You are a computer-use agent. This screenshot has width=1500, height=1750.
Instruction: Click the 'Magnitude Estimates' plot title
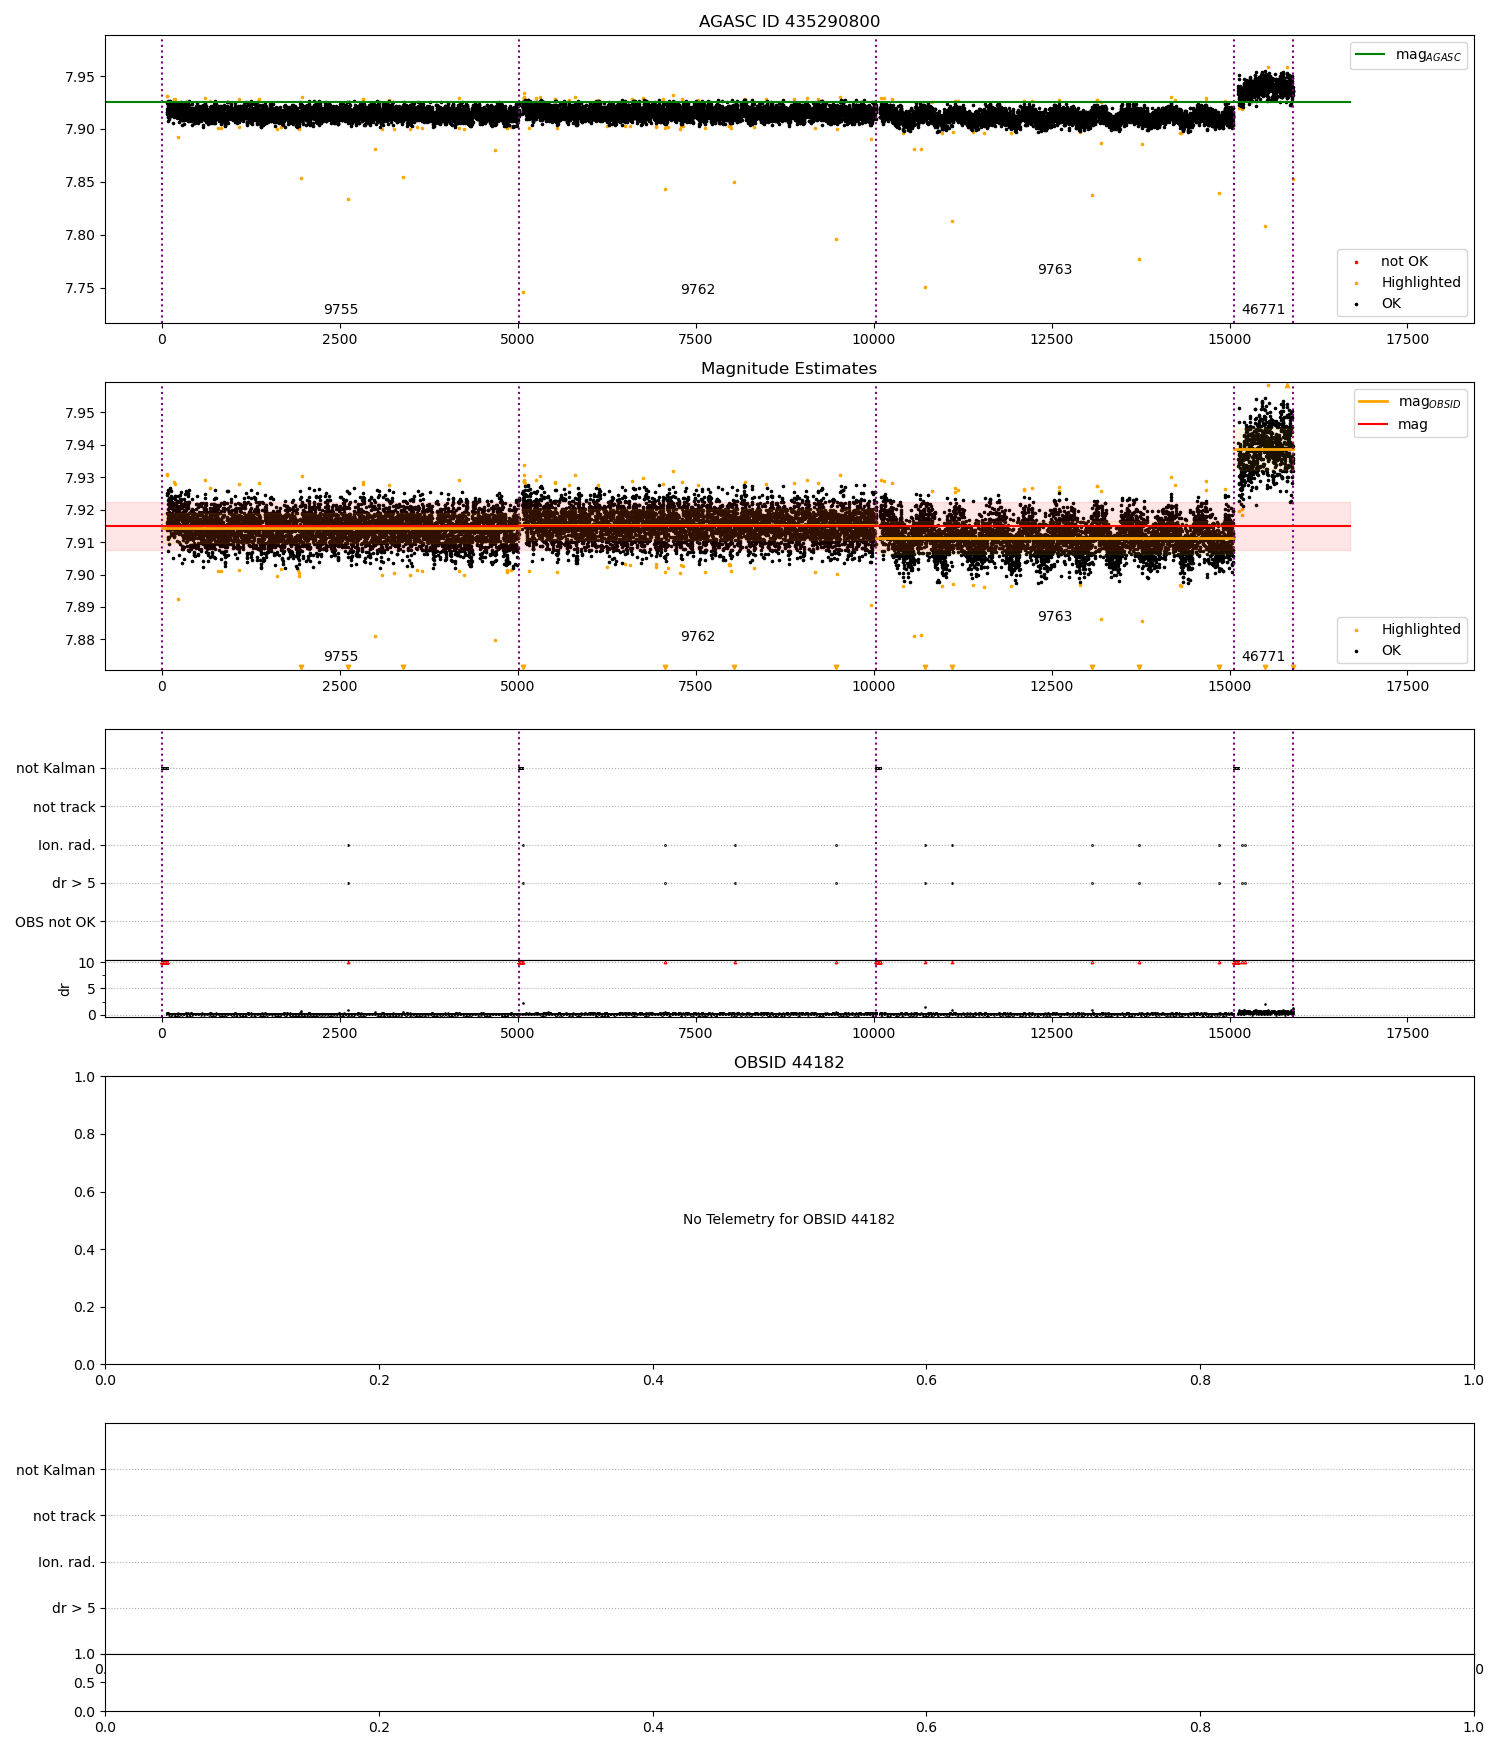coord(789,369)
